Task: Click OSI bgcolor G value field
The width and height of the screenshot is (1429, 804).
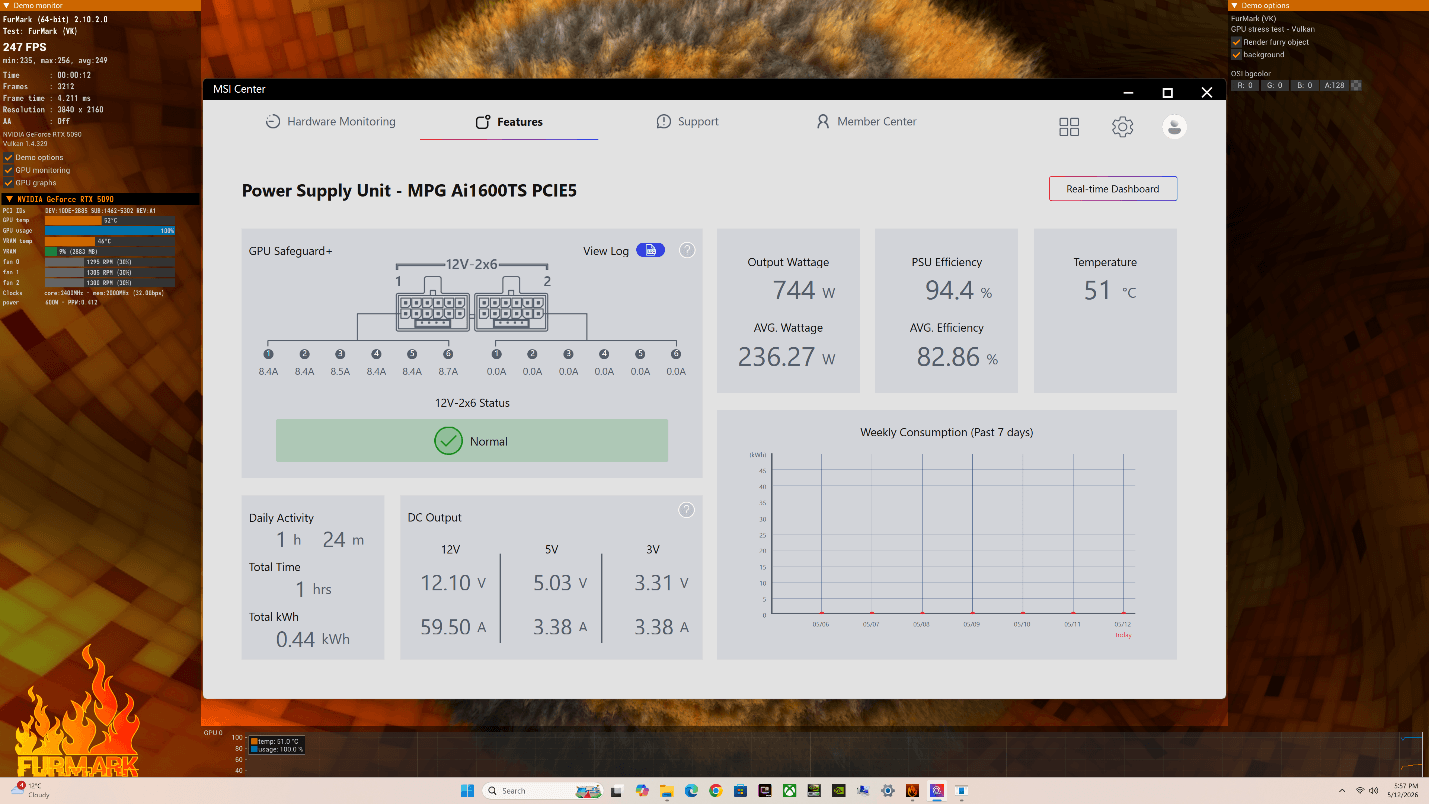Action: pyautogui.click(x=1275, y=86)
